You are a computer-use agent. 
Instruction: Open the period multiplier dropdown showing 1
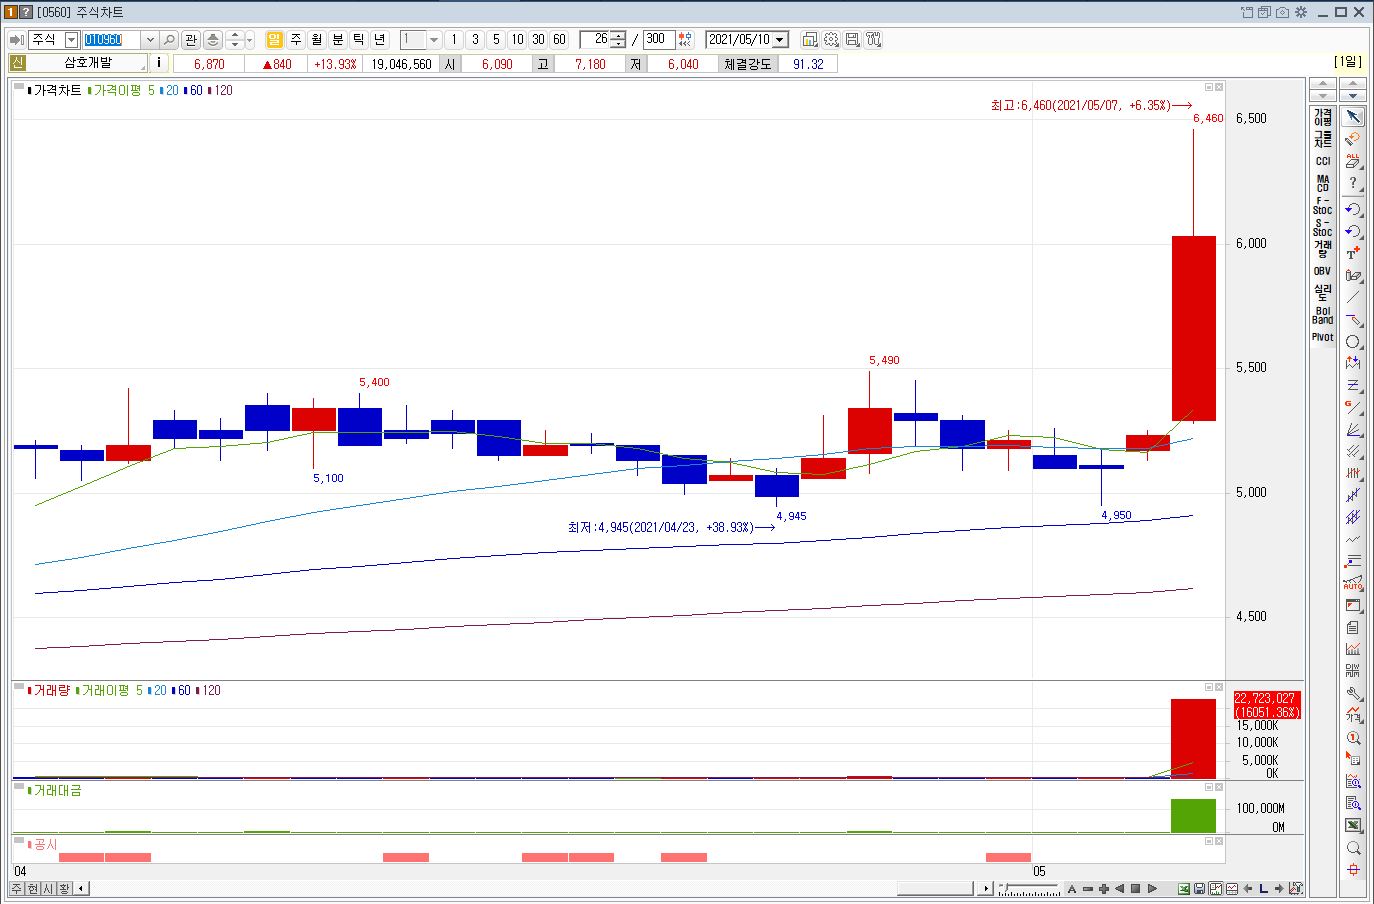434,40
